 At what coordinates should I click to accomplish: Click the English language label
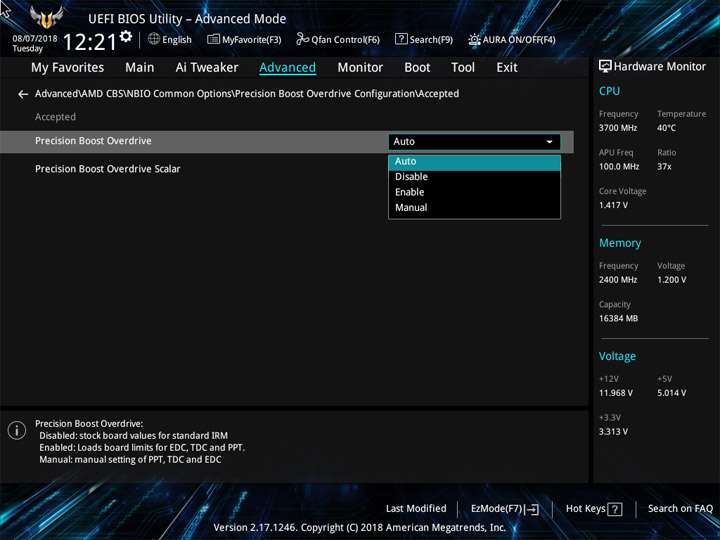[x=177, y=39]
